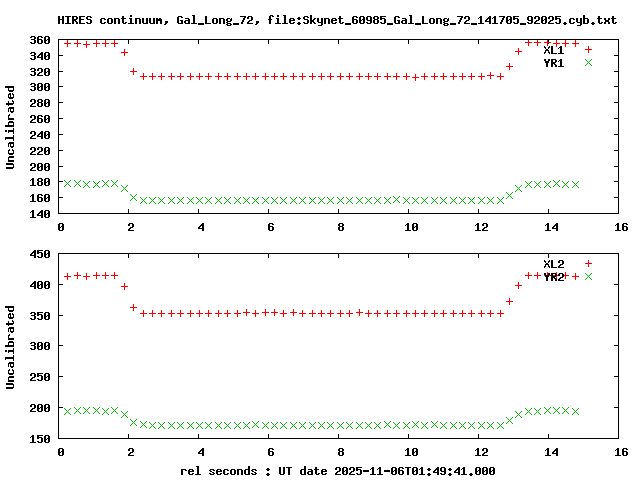Image resolution: width=640 pixels, height=480 pixels.
Task: Click the red plus marker beside XL1 legend
Action: (588, 50)
